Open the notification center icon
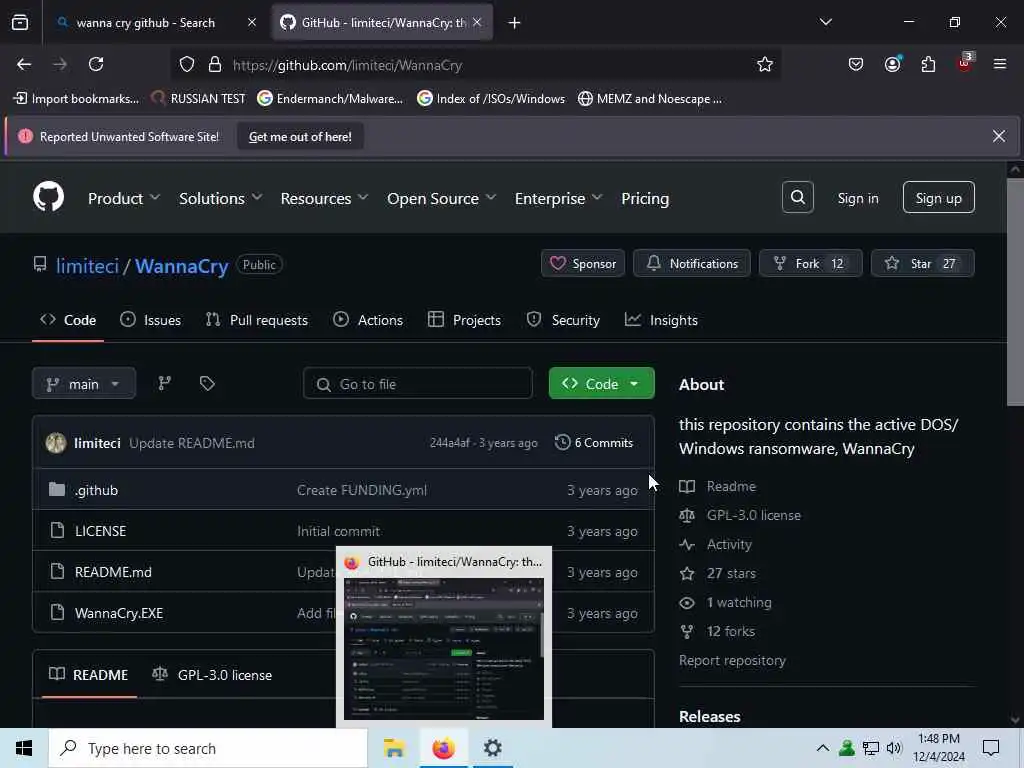The image size is (1024, 768). [x=991, y=748]
